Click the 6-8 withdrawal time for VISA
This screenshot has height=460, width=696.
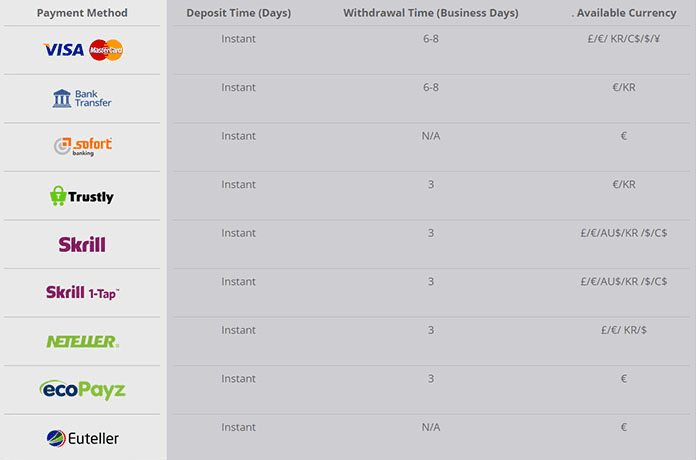tap(431, 39)
